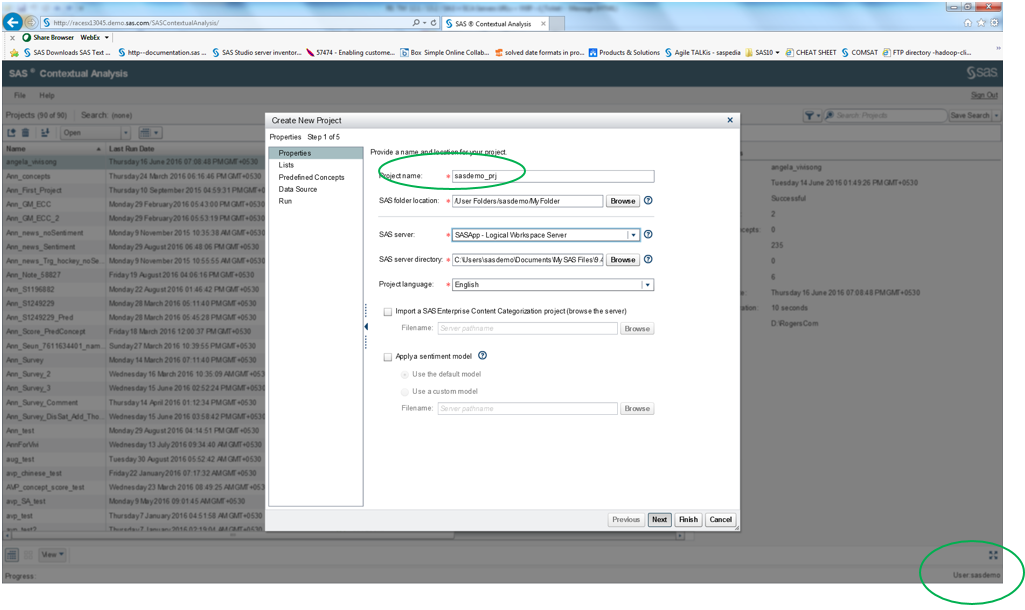Click the browser forward arrow button

pyautogui.click(x=30, y=22)
